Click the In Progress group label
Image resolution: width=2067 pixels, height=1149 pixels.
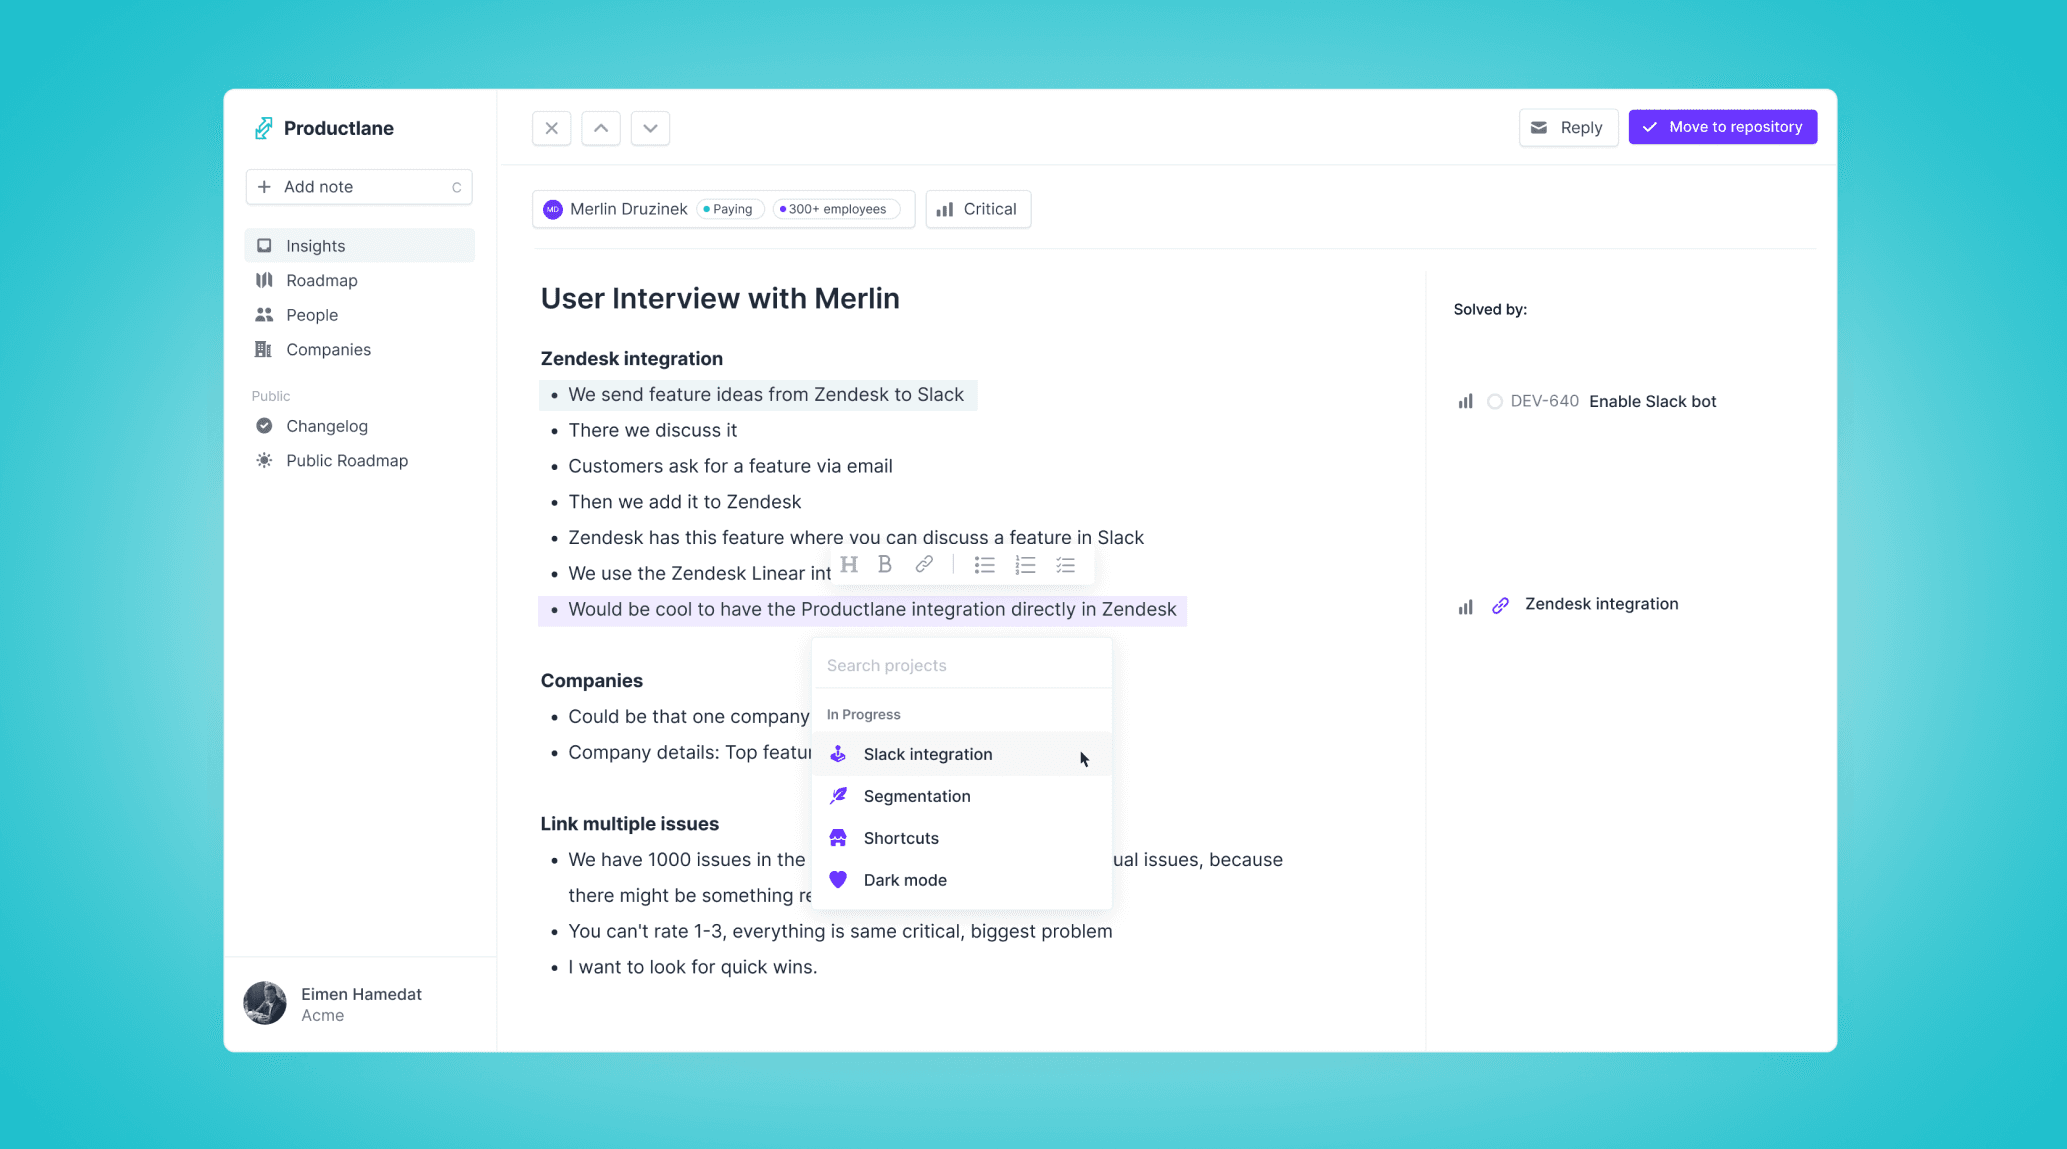(863, 715)
